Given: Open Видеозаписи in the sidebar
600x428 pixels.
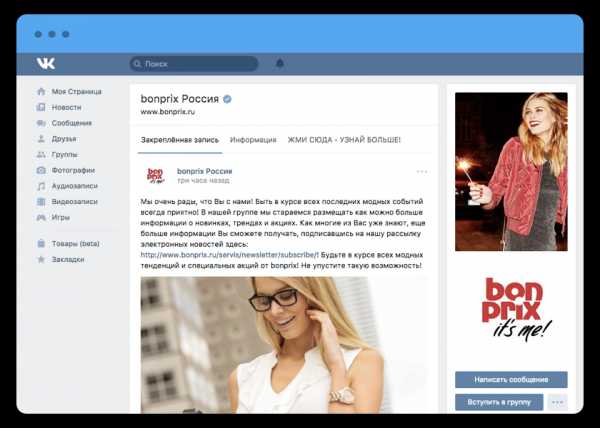Looking at the screenshot, I should coord(75,202).
